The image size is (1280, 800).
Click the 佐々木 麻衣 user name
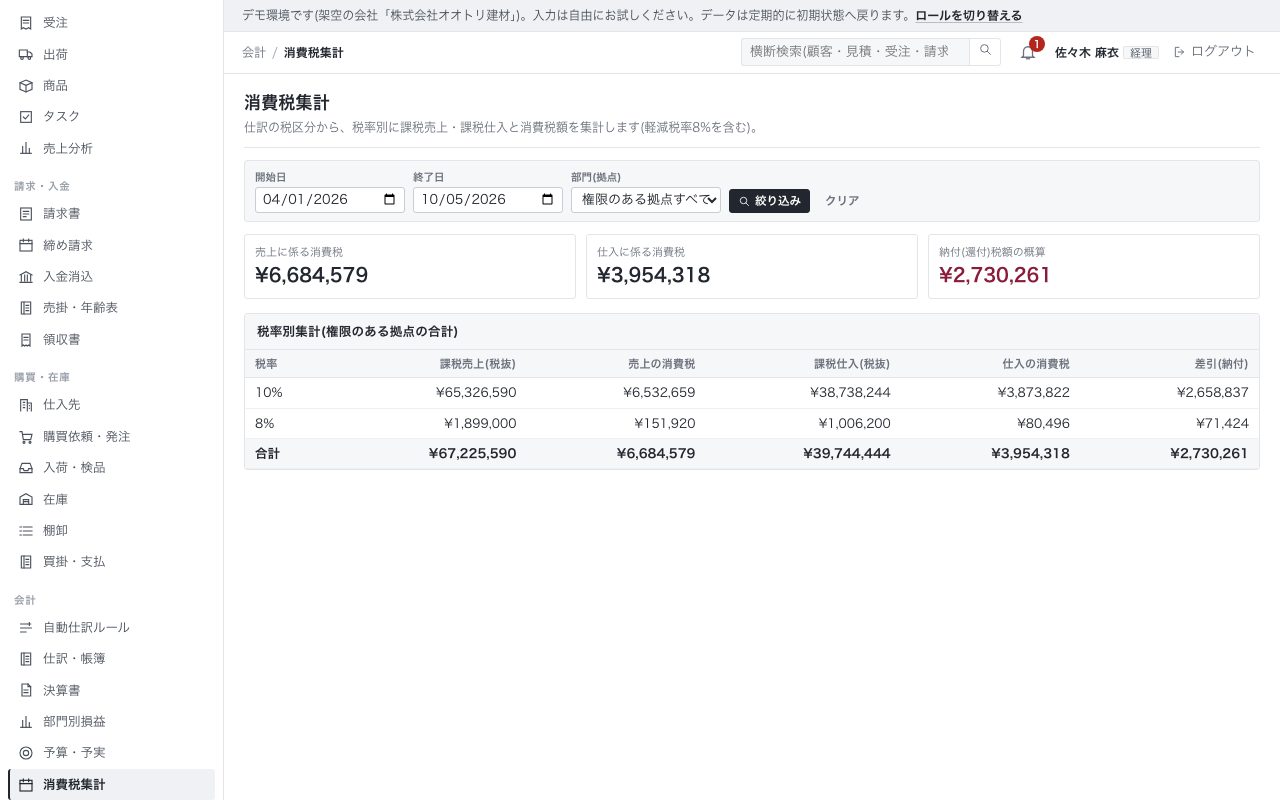[1087, 53]
